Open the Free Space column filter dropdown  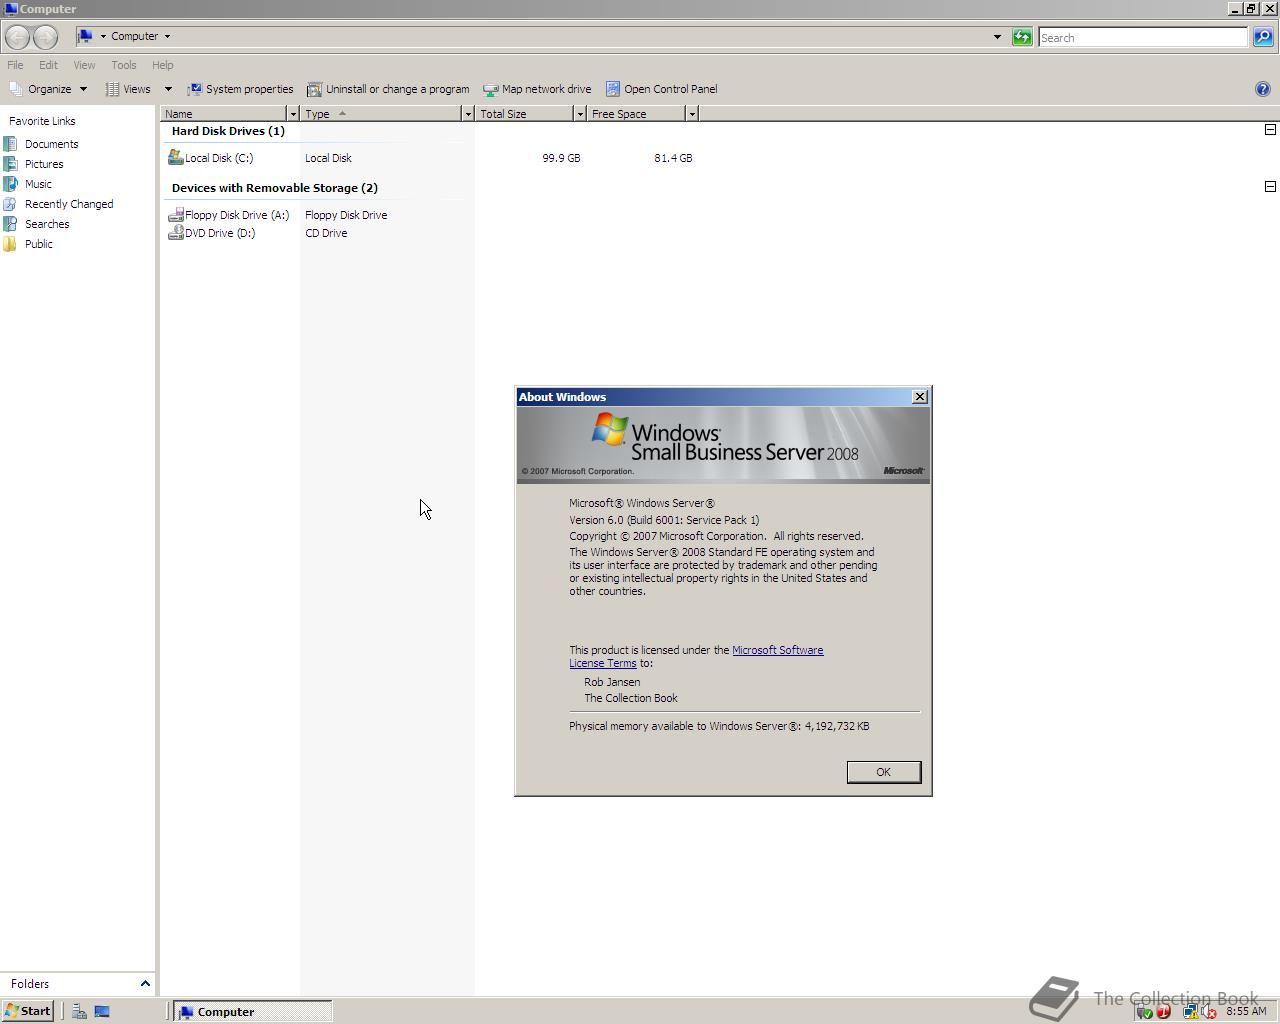(x=691, y=114)
